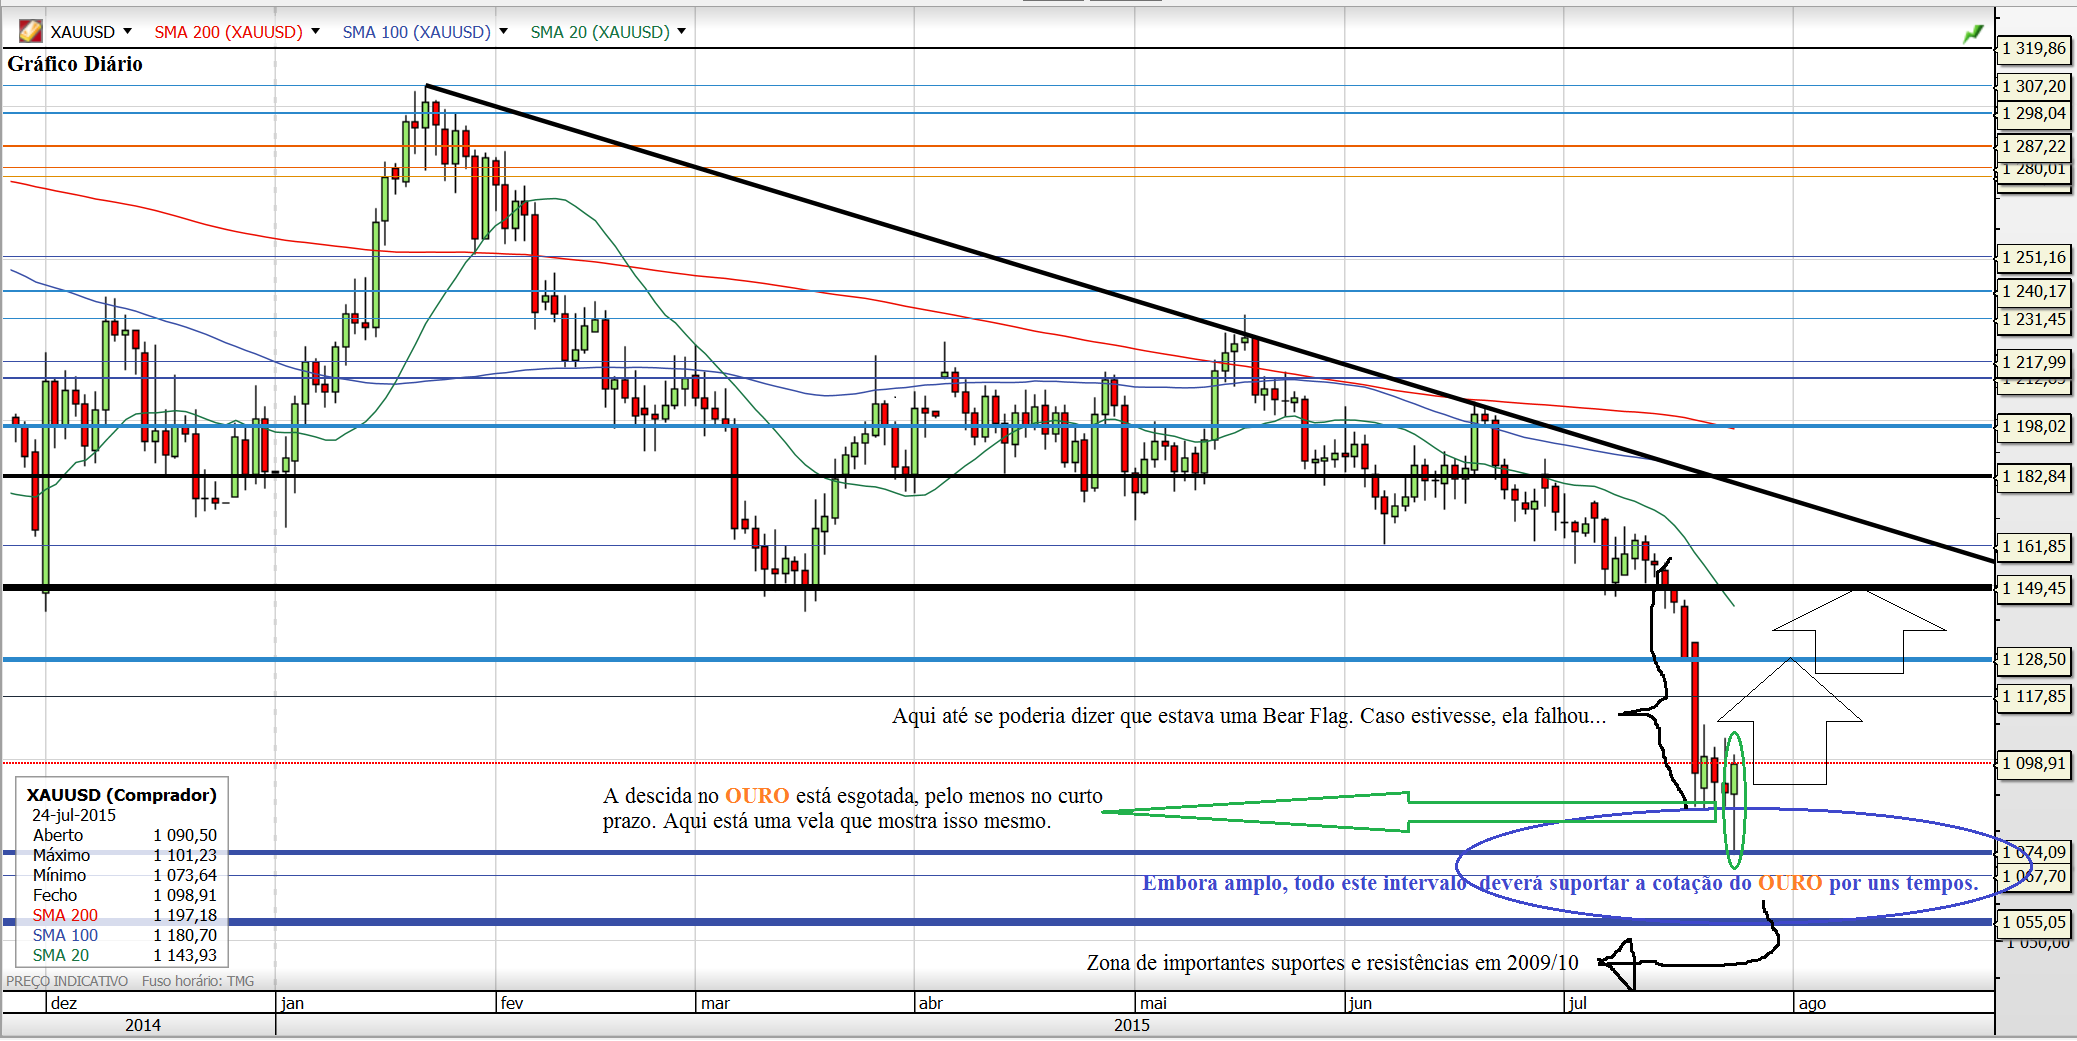2077x1041 pixels.
Task: Select the 1 319,86 price label
Action: point(2033,49)
